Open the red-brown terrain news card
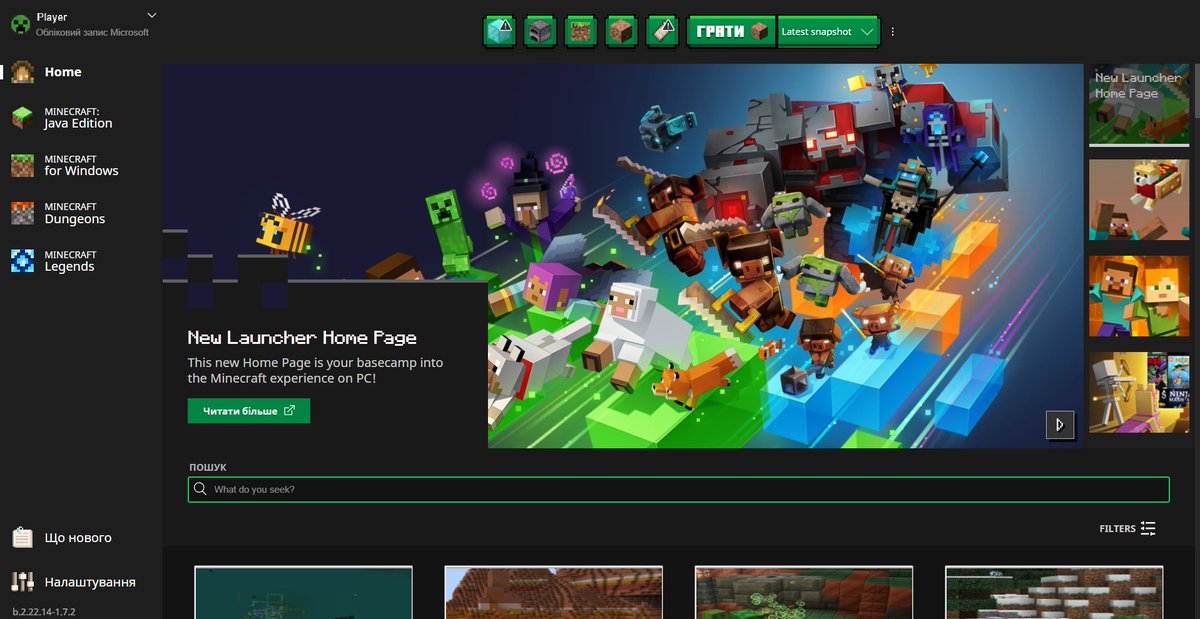 click(x=554, y=592)
